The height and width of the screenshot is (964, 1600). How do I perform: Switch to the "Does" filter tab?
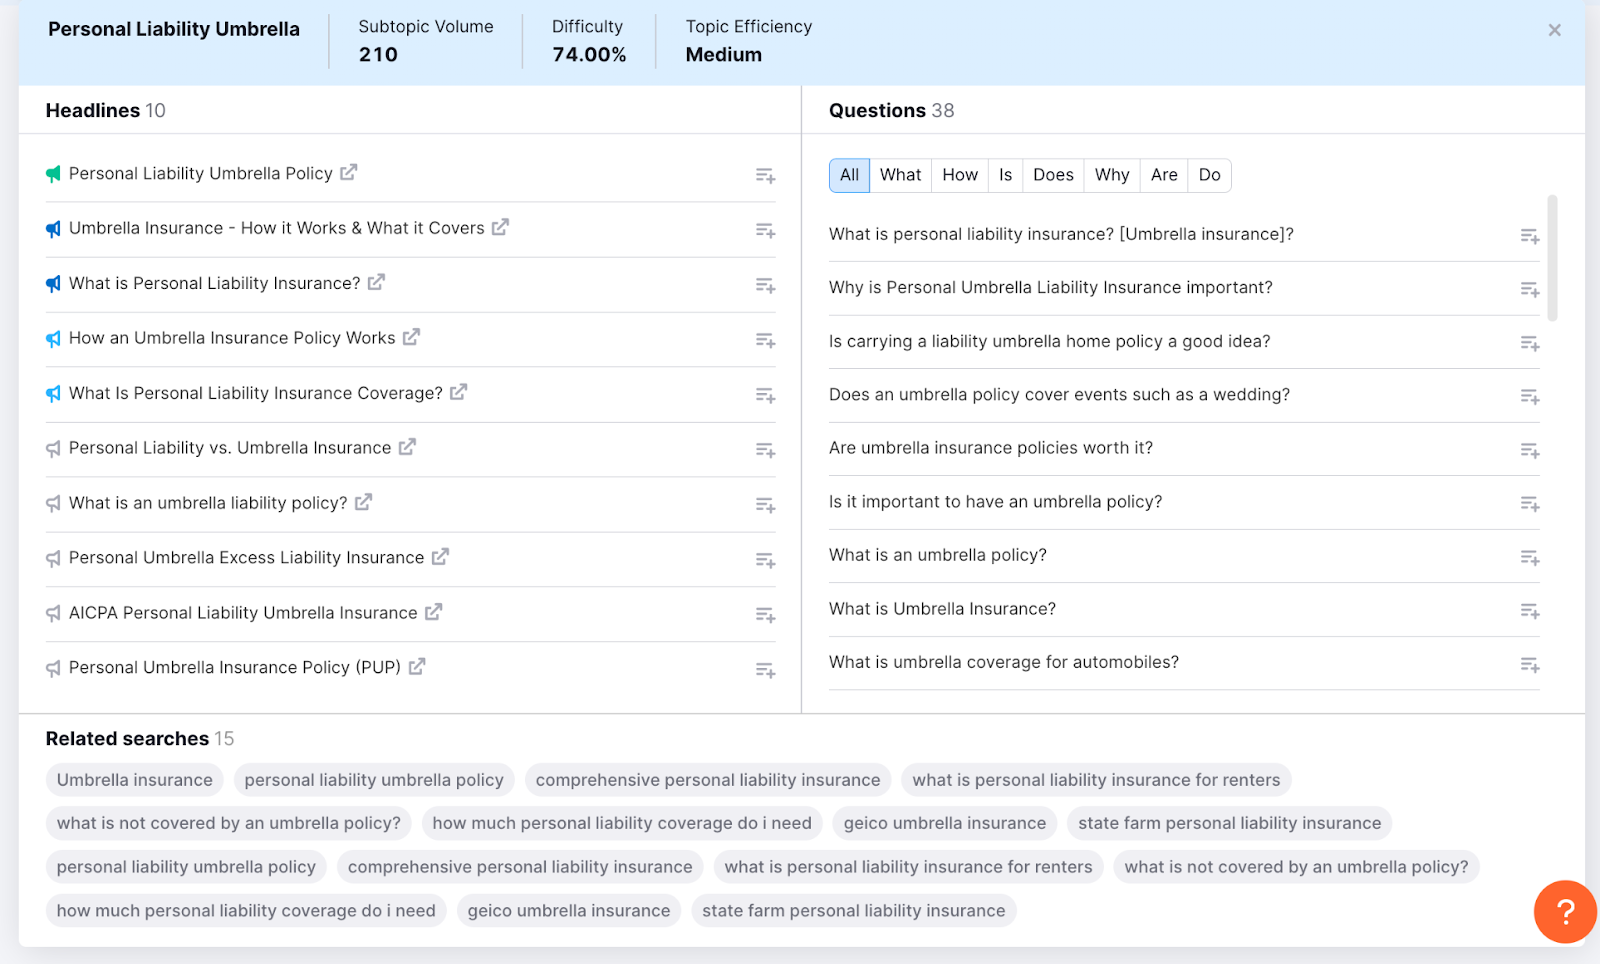tap(1052, 175)
